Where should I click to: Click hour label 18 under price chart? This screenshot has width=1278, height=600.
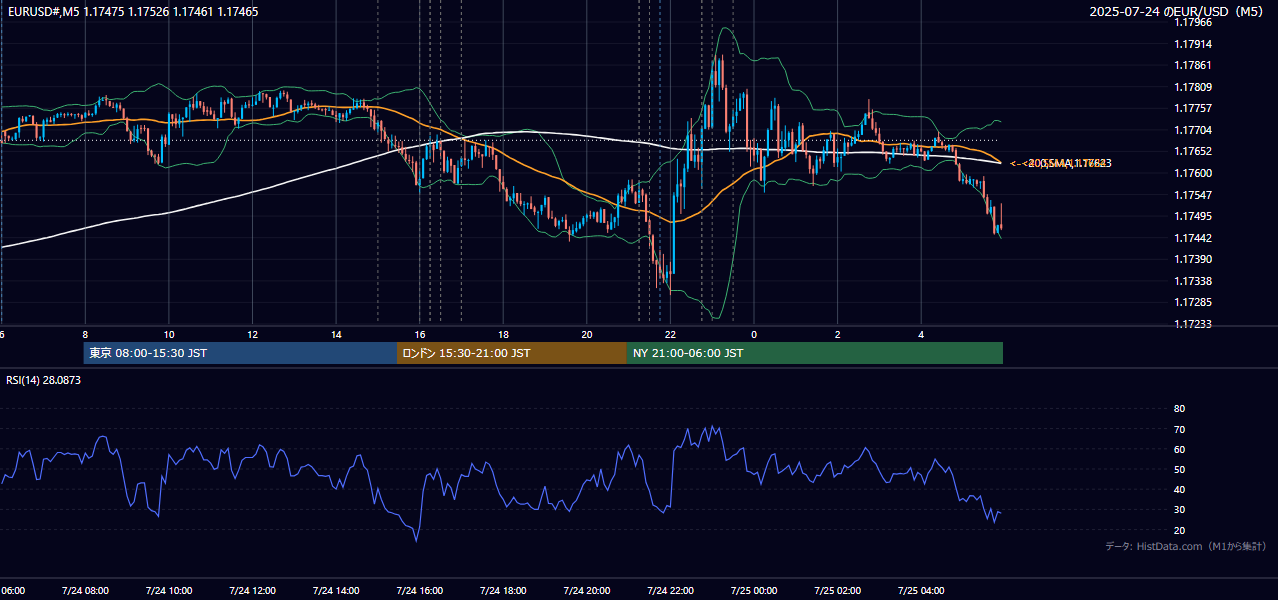click(504, 334)
